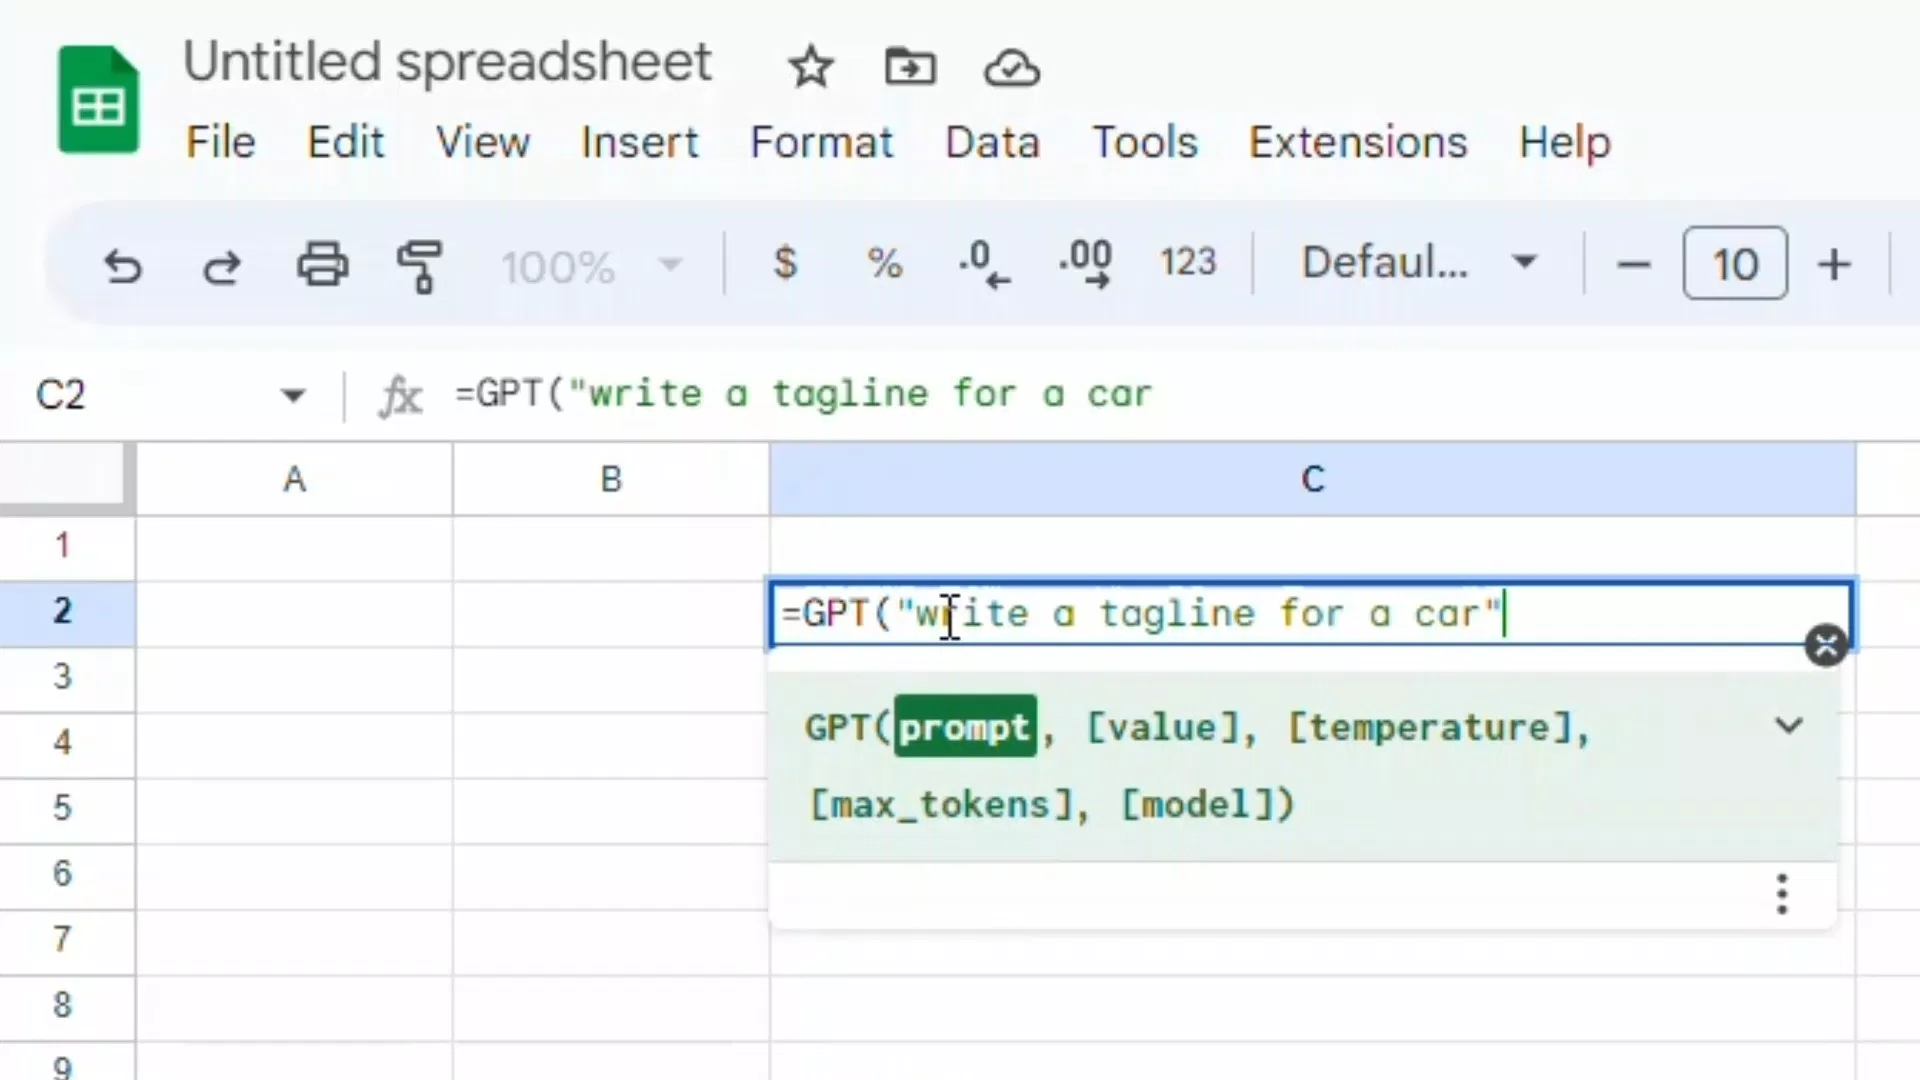Open the Extensions menu

click(1358, 142)
